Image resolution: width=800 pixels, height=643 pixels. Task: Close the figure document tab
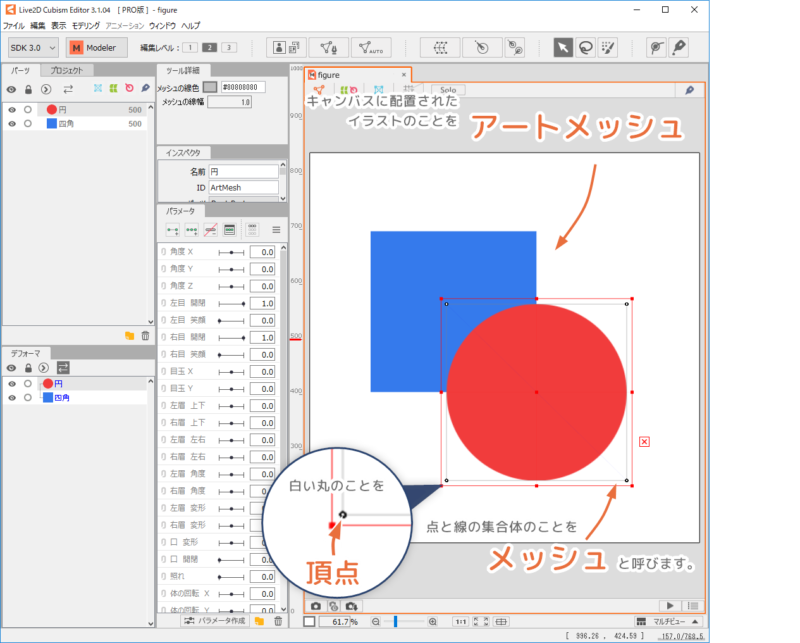pyautogui.click(x=404, y=75)
